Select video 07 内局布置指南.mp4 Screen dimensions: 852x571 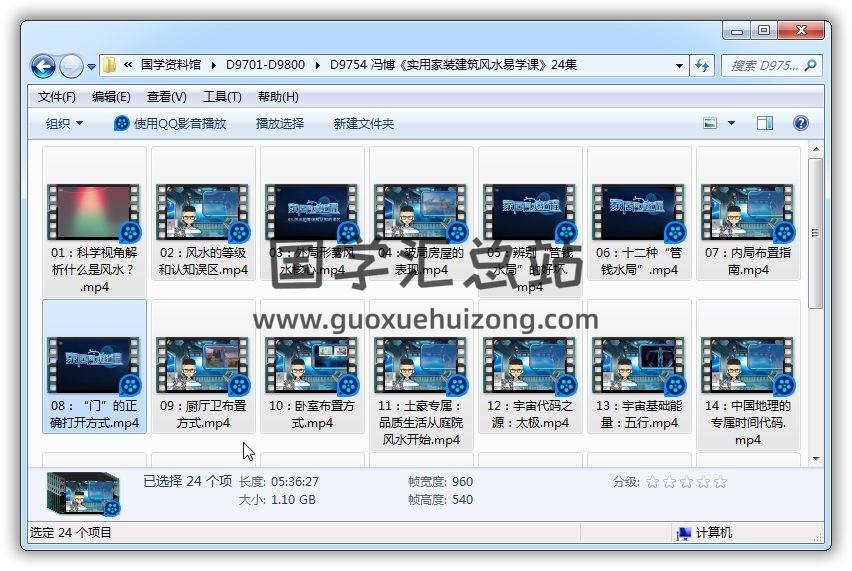[747, 213]
